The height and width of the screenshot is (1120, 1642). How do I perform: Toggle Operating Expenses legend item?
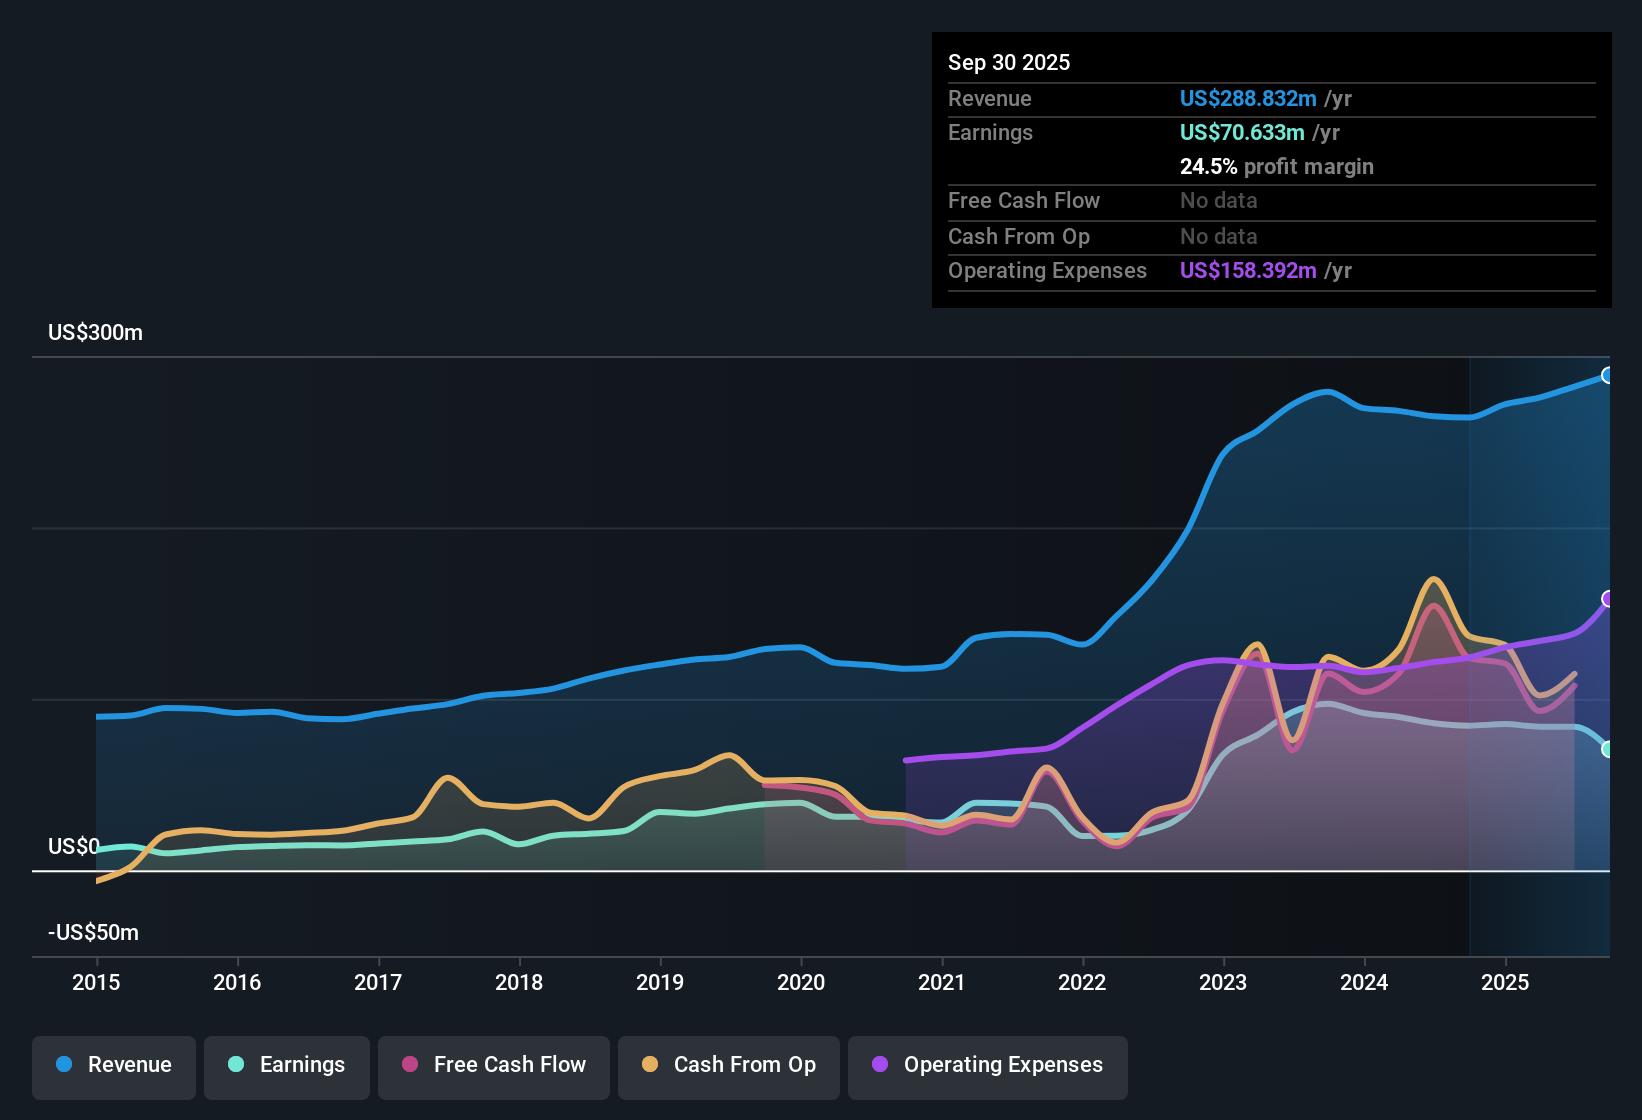point(988,1066)
